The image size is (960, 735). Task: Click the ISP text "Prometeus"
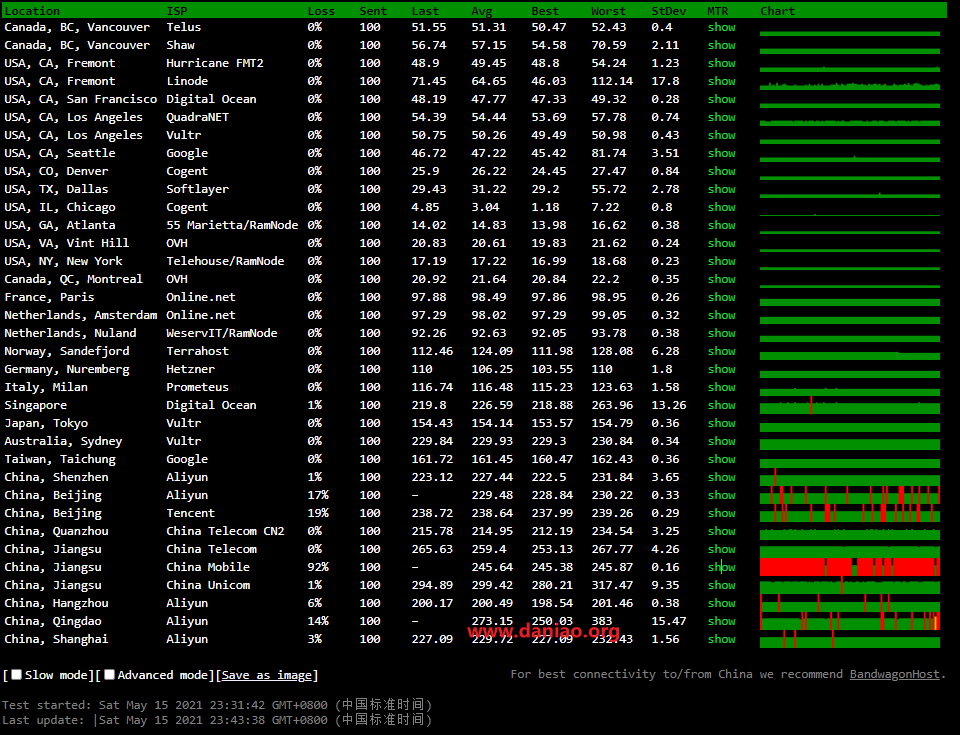point(197,387)
